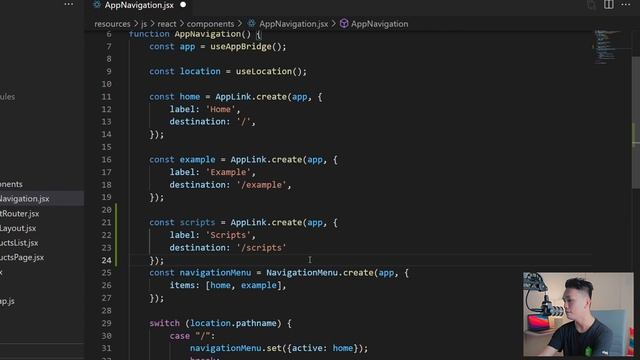Click the 'items' property on line 26
This screenshot has width=640, height=360.
pyautogui.click(x=182, y=285)
